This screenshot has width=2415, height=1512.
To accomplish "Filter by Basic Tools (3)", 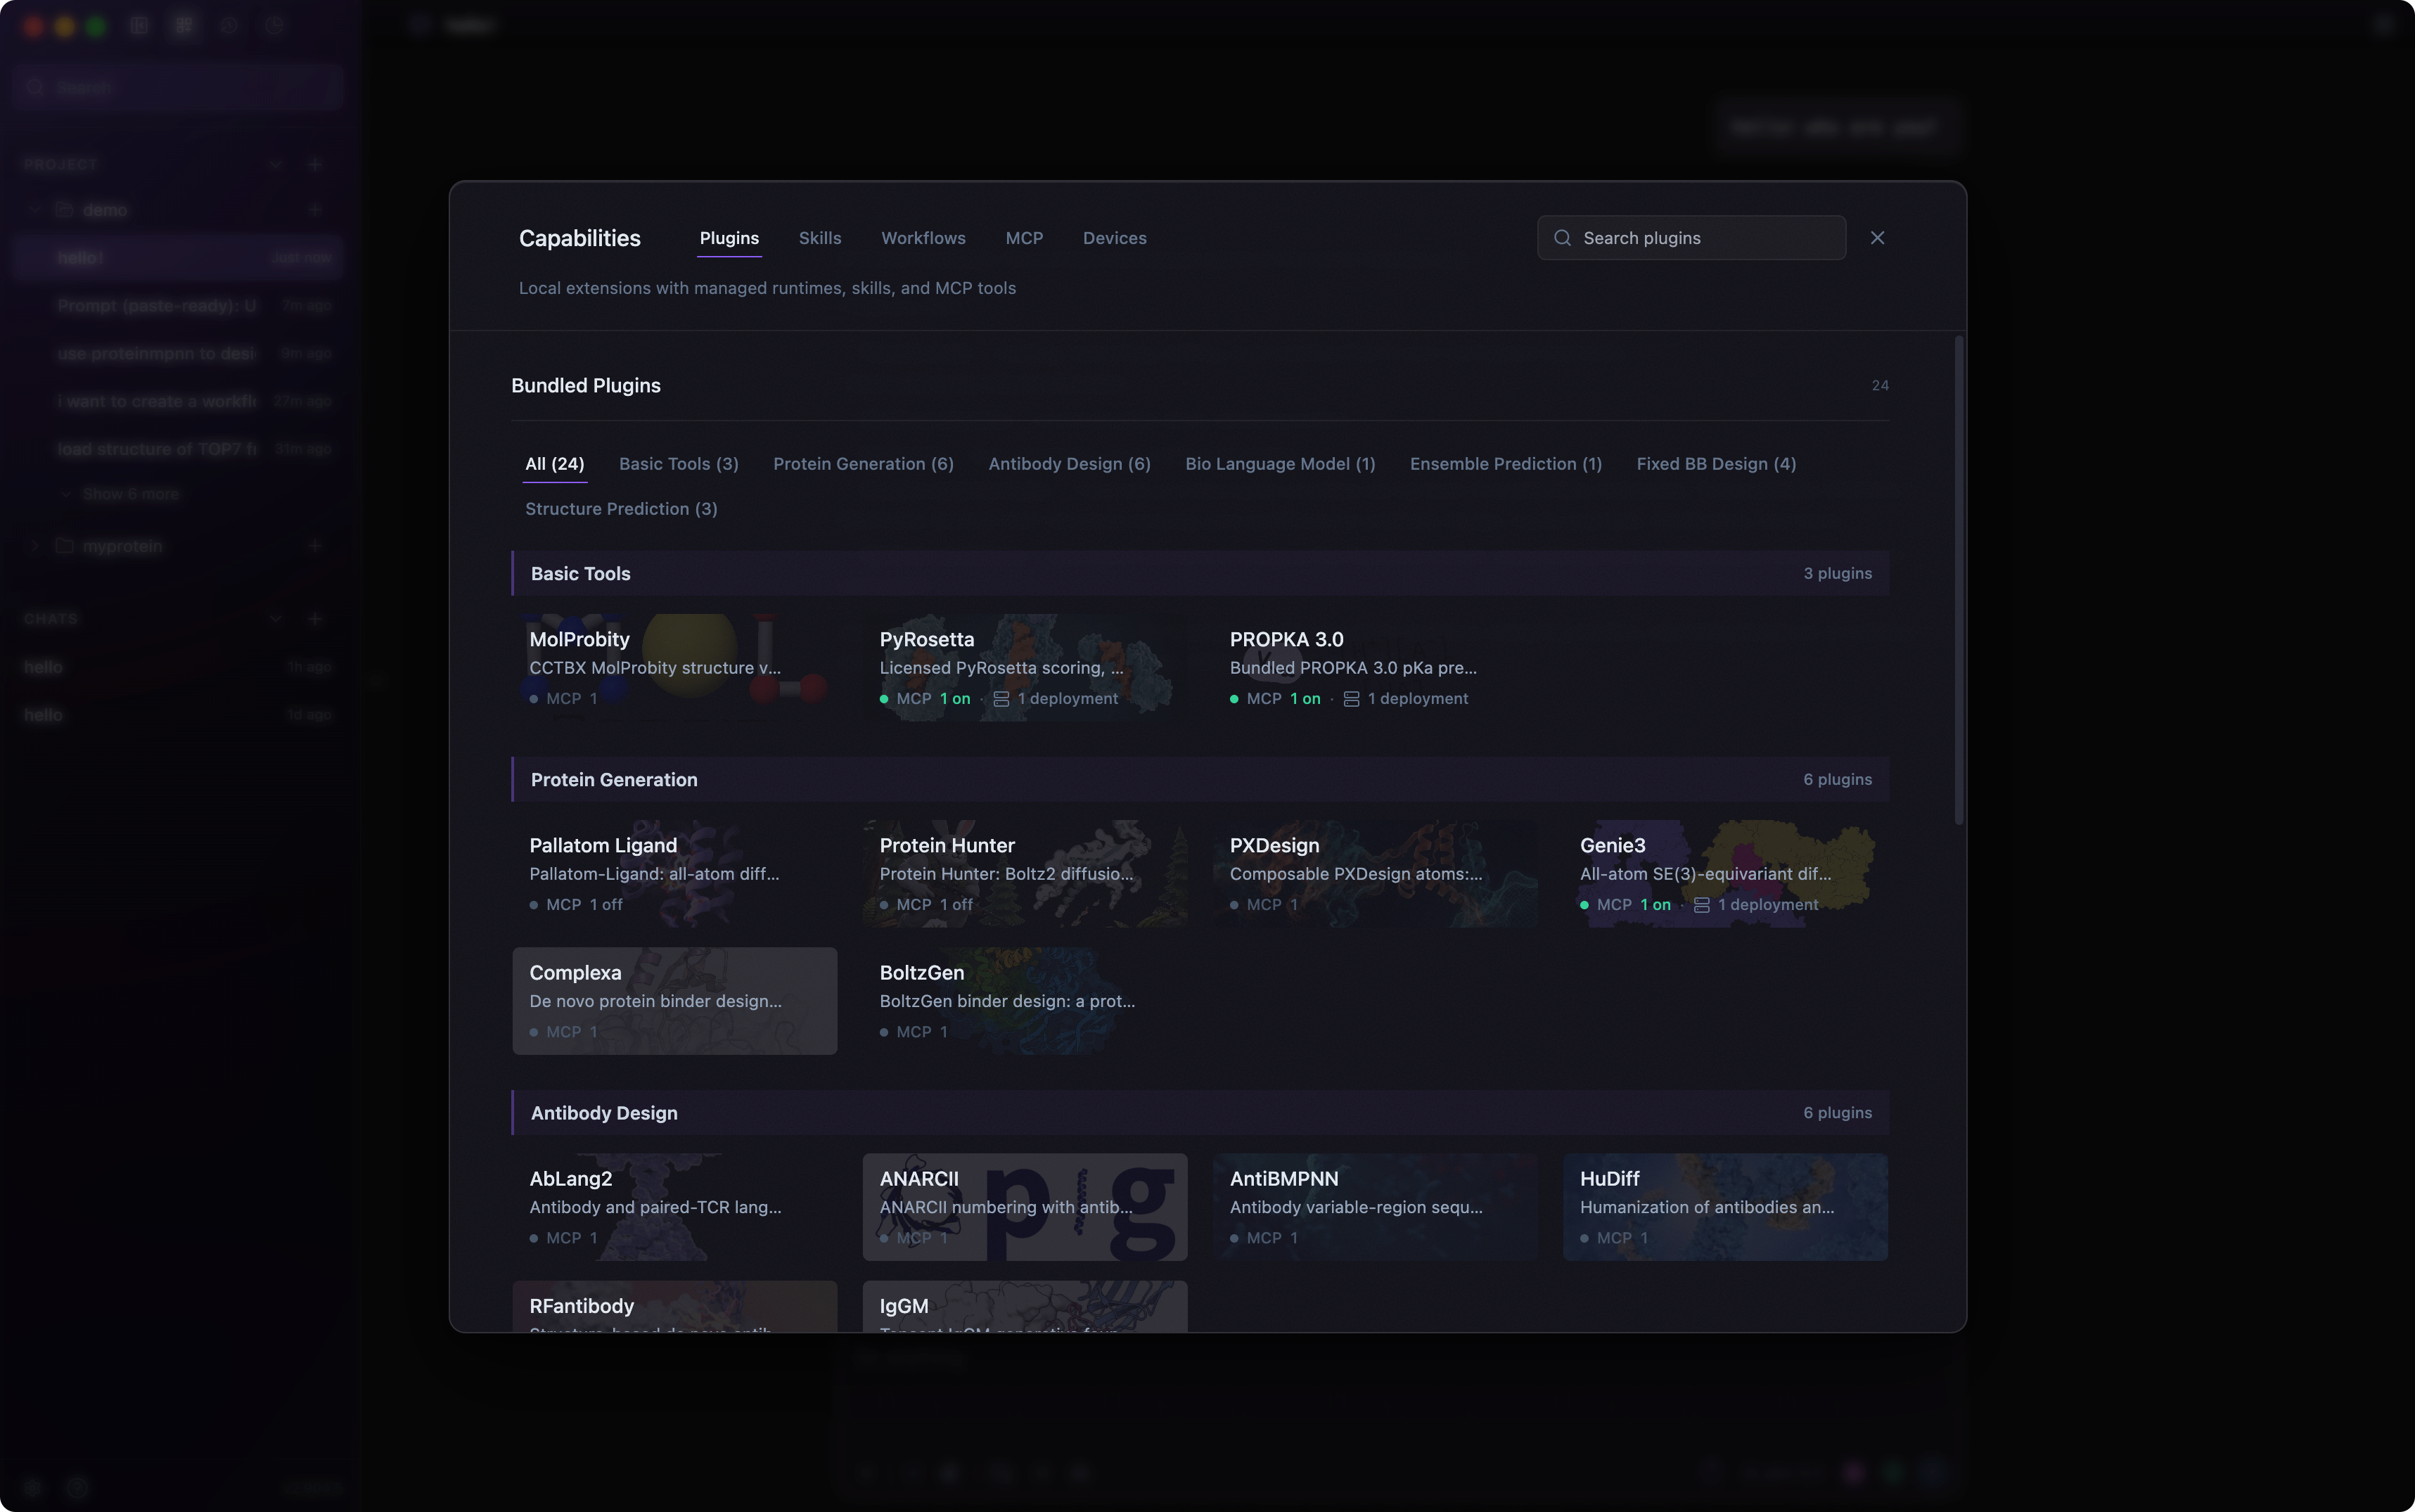I will pyautogui.click(x=679, y=464).
